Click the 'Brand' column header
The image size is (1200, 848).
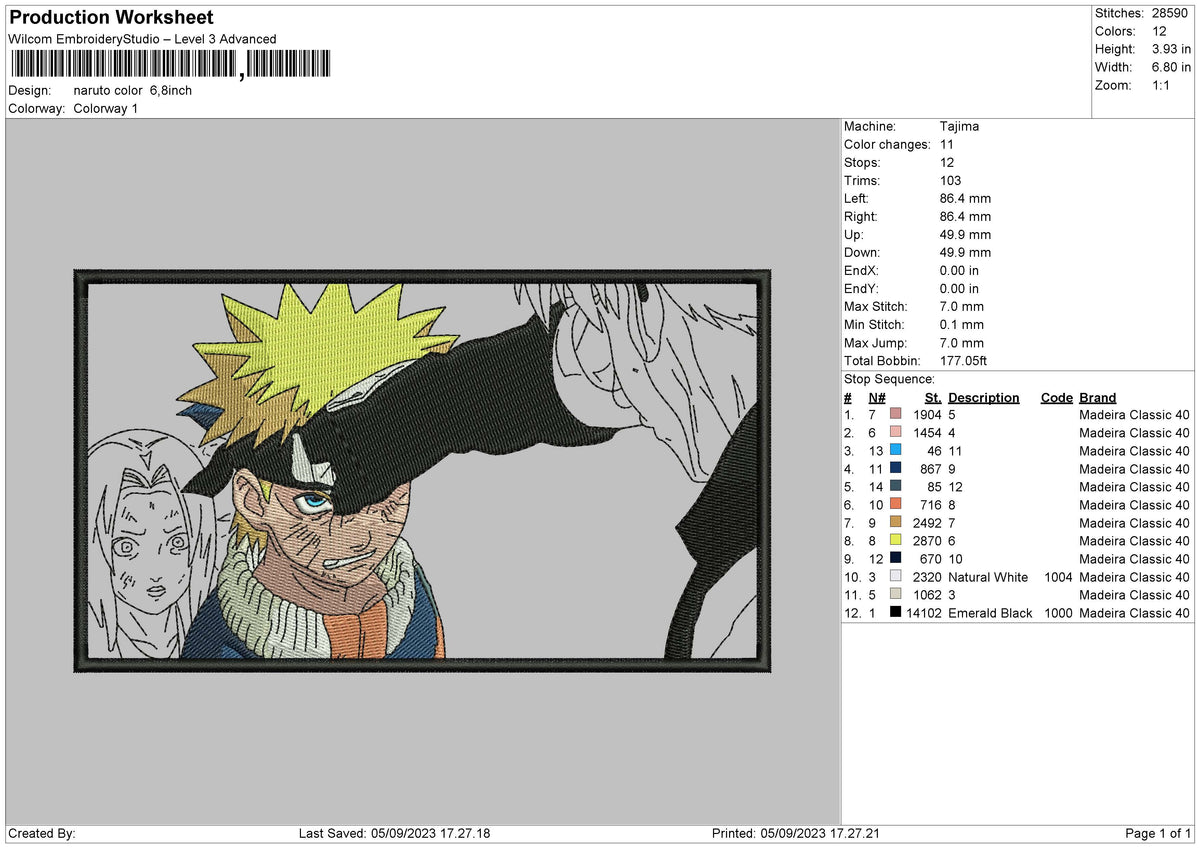pyautogui.click(x=1098, y=397)
